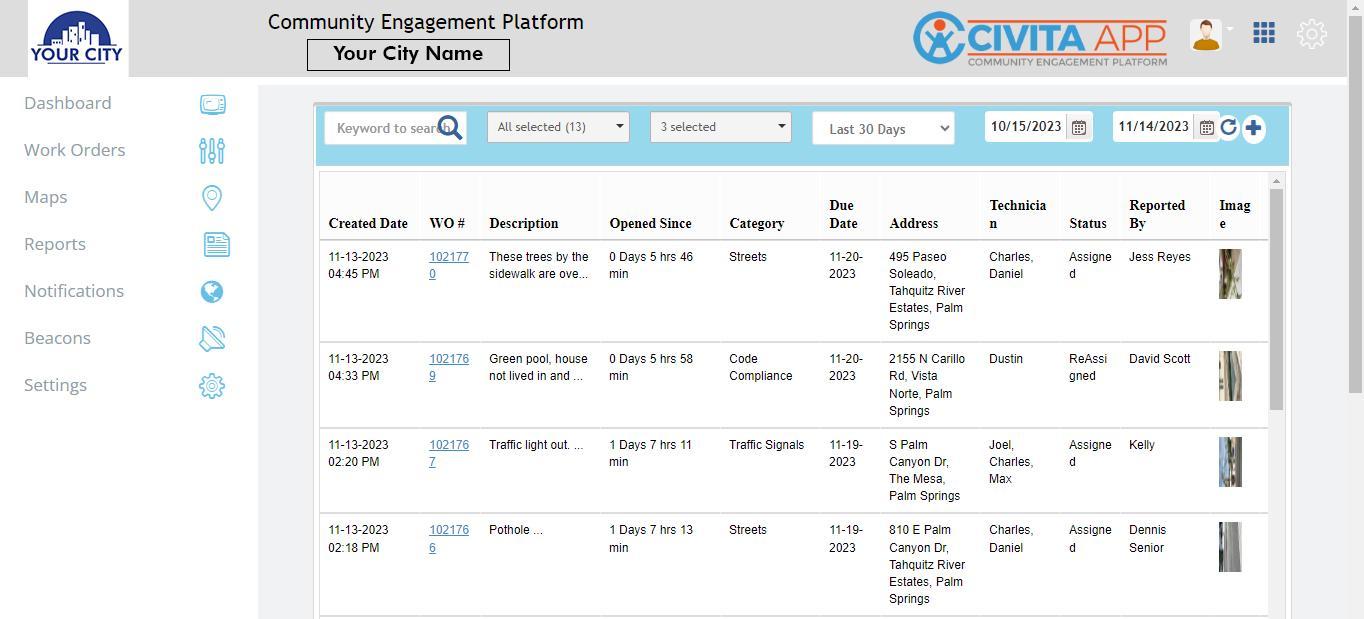Viewport: 1364px width, 619px height.
Task: Click 'Pothole ...' description cell
Action: (516, 530)
